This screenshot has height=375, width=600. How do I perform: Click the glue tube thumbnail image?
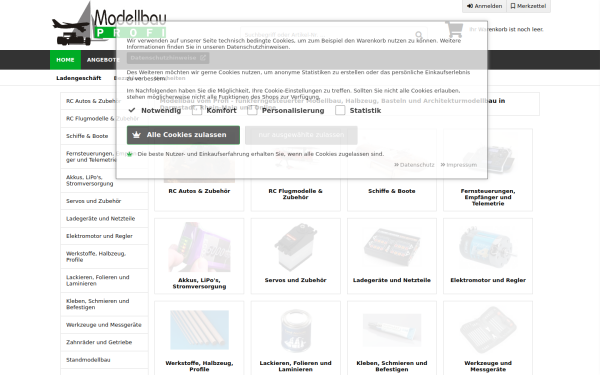[x=392, y=329]
